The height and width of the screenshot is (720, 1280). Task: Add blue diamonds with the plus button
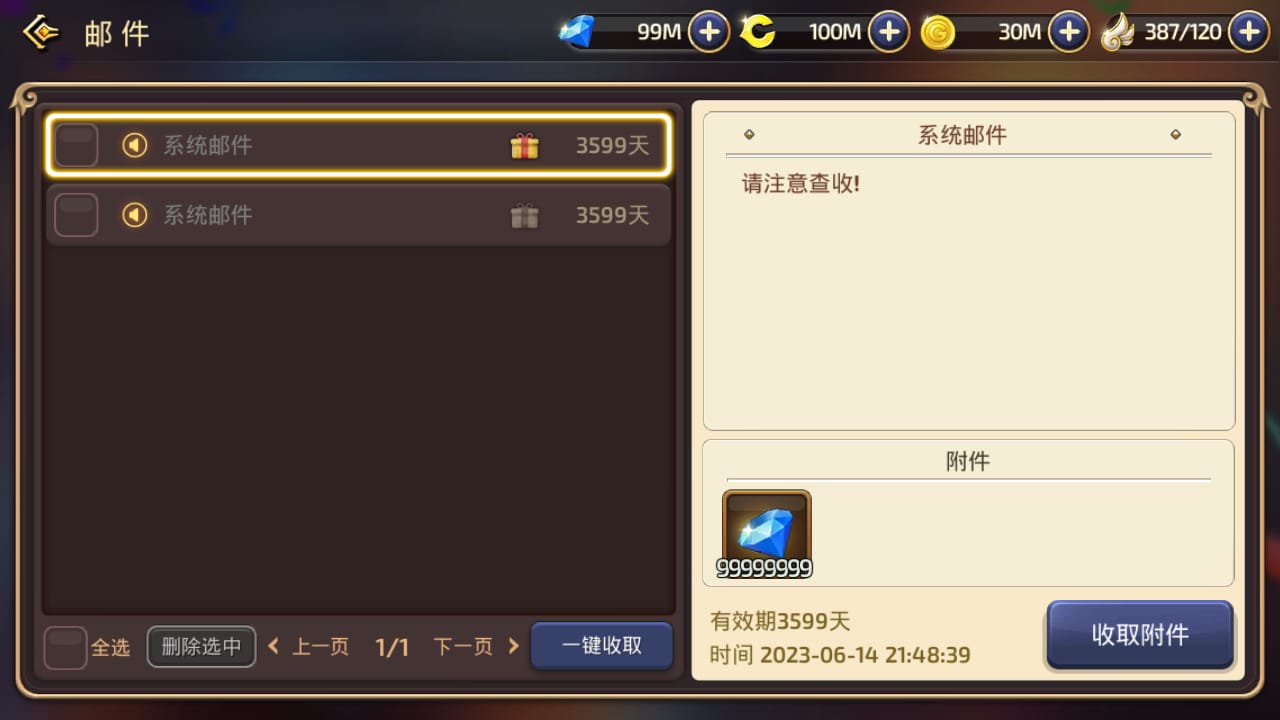(x=709, y=32)
